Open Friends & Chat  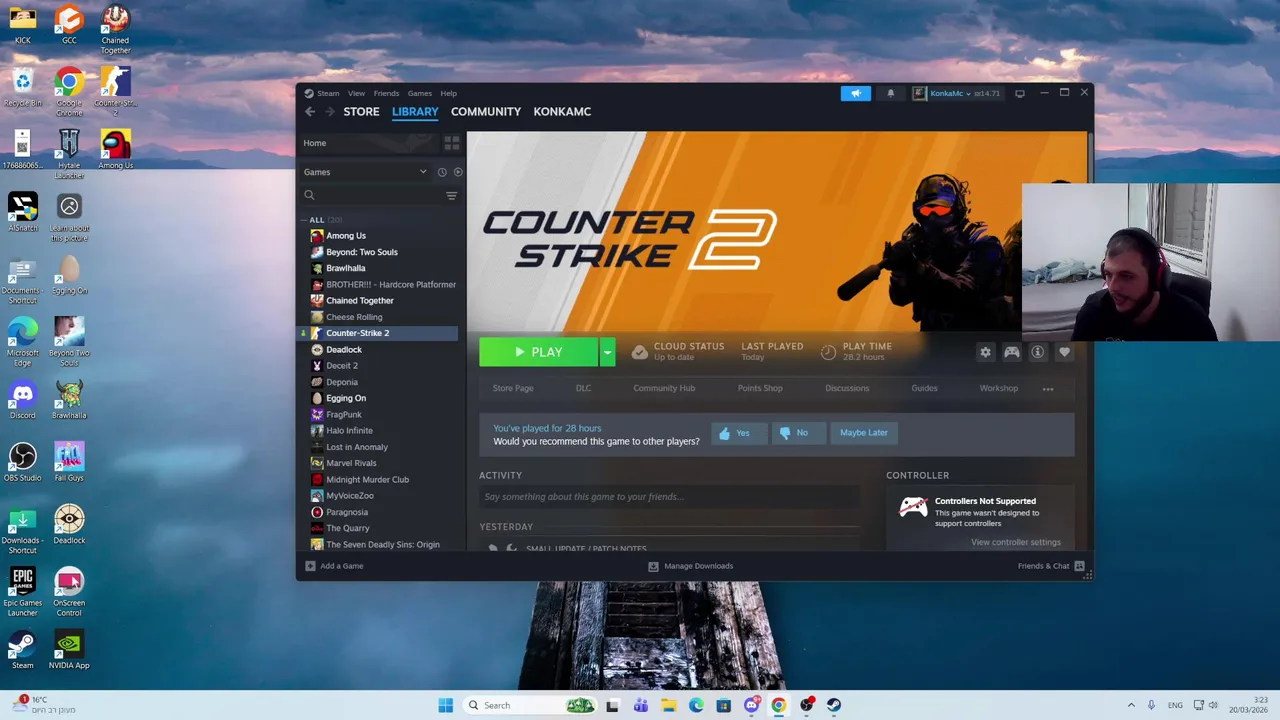[1051, 566]
